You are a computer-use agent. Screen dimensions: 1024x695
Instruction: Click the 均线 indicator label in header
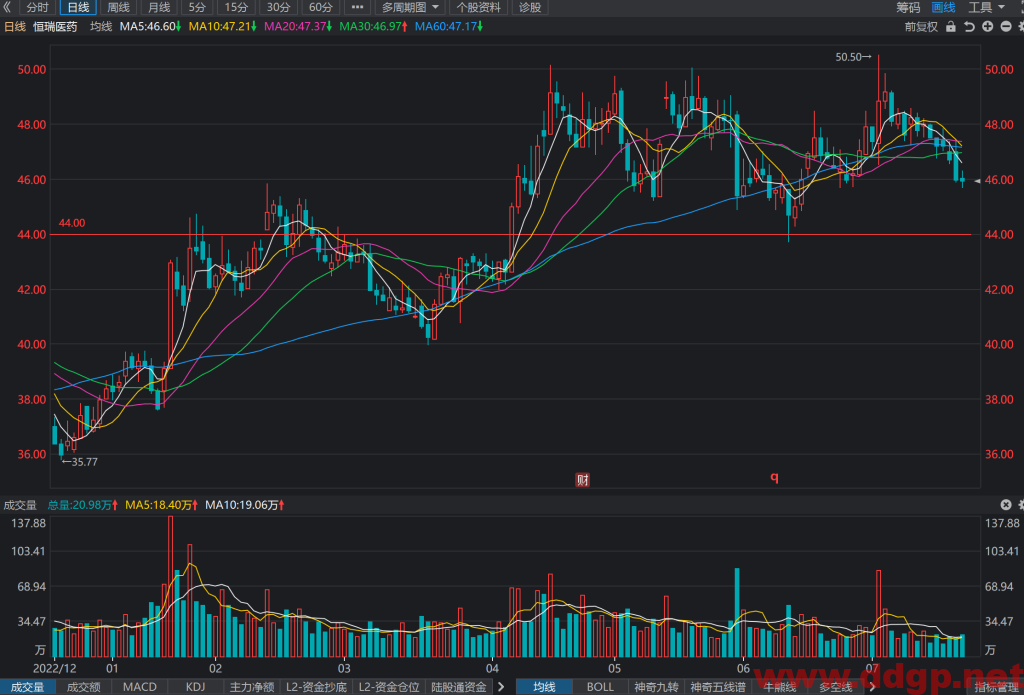[101, 27]
